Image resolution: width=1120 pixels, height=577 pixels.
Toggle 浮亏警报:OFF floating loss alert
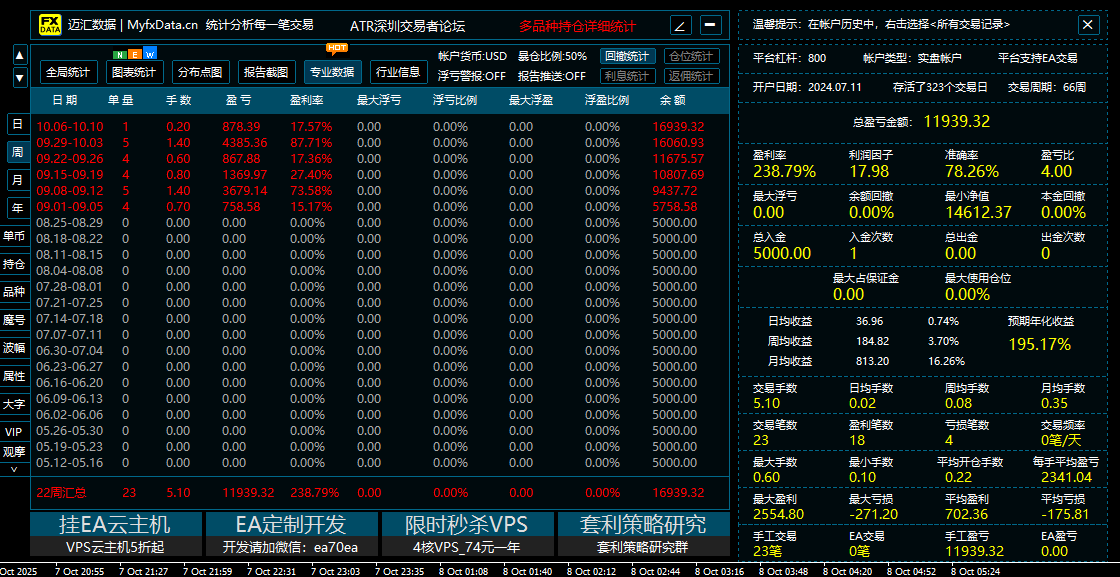point(471,76)
